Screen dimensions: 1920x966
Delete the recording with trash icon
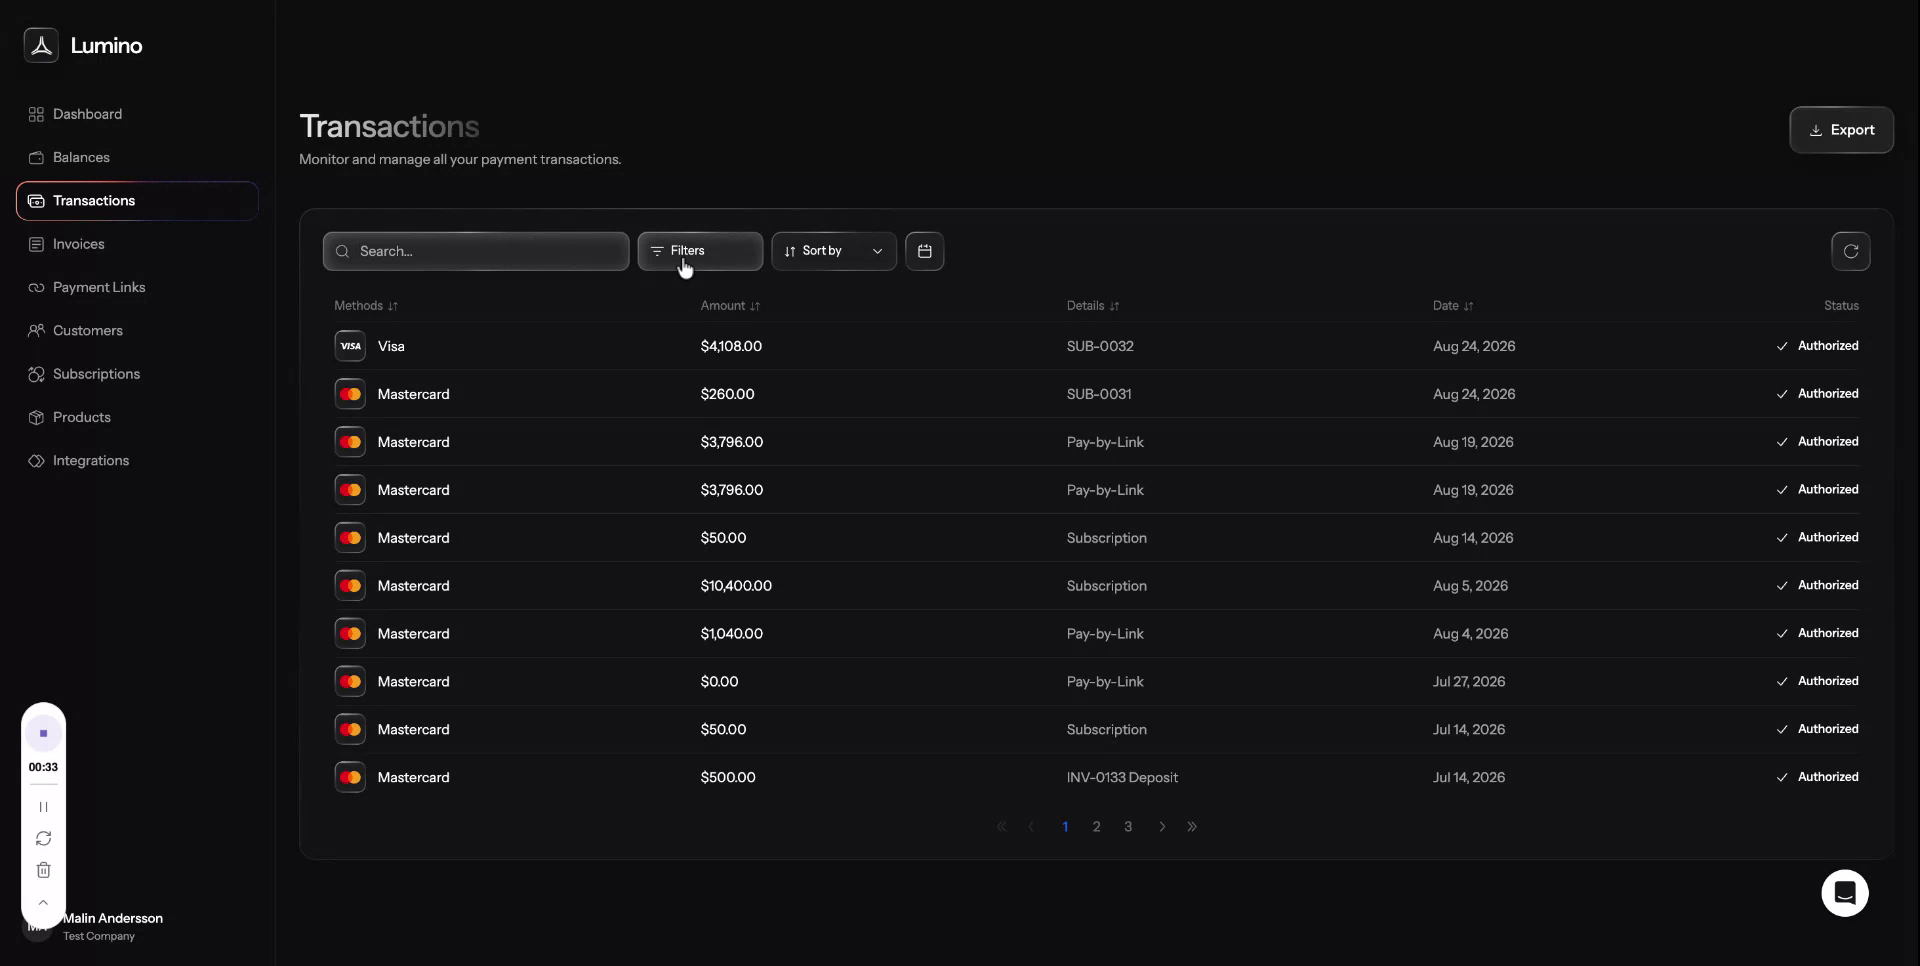43,871
